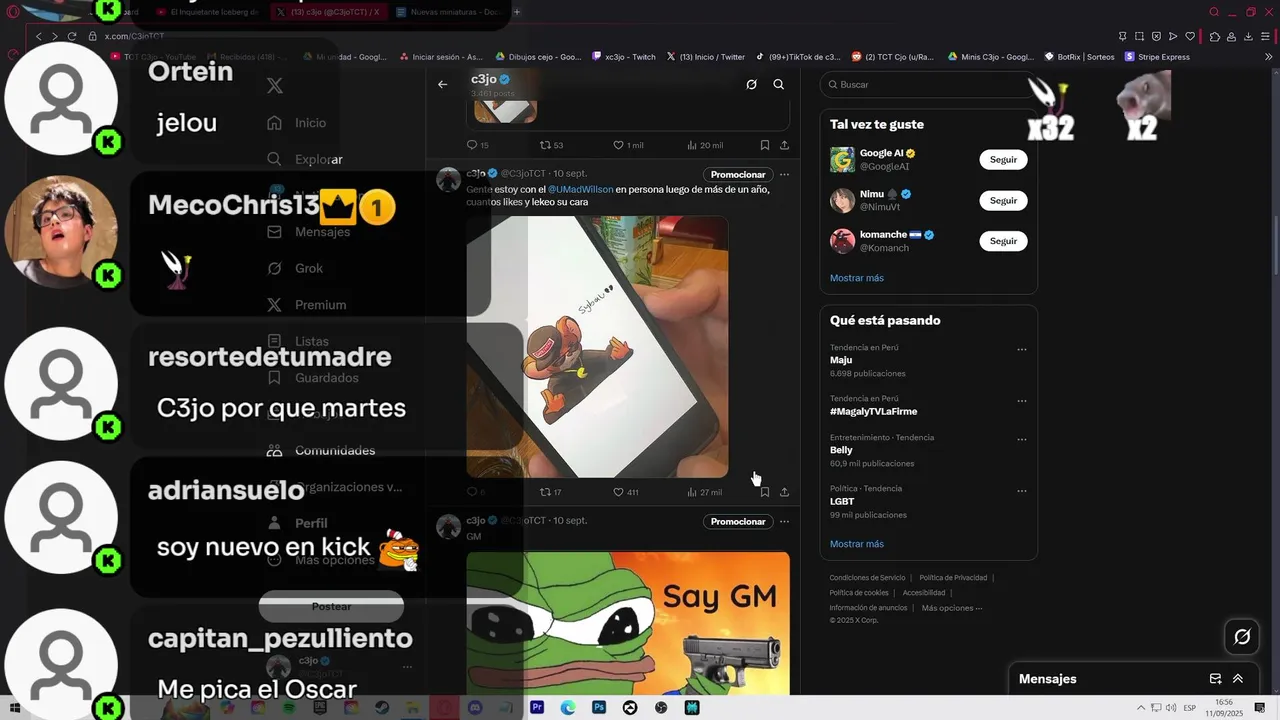Share the post with 27 mil views
Screen dimensions: 1280x720
tap(784, 492)
